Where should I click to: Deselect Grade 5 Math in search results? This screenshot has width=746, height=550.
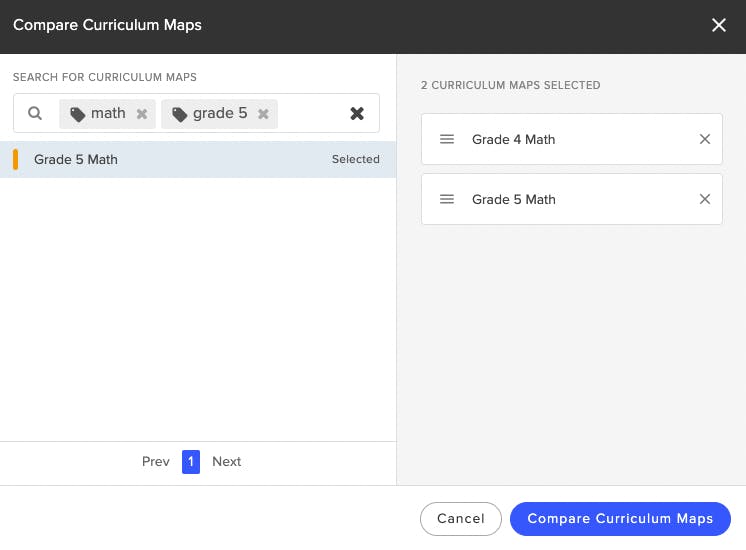198,160
